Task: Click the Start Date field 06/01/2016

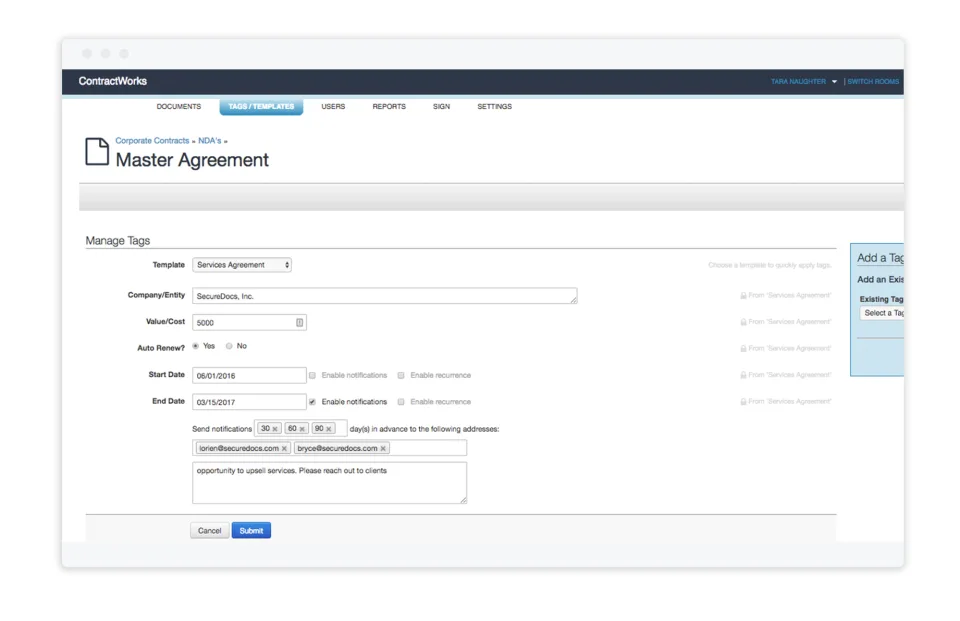Action: click(x=249, y=375)
